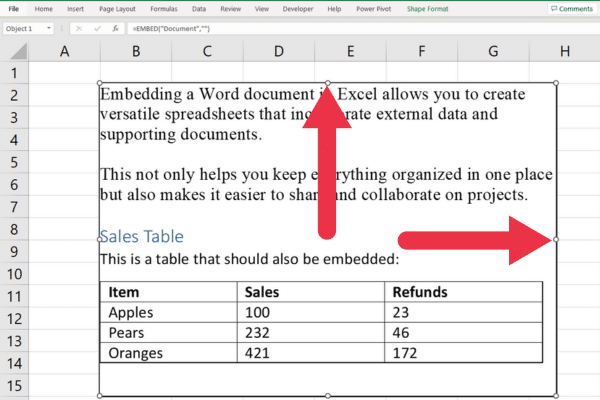Open the Power Pivot tab

(373, 9)
